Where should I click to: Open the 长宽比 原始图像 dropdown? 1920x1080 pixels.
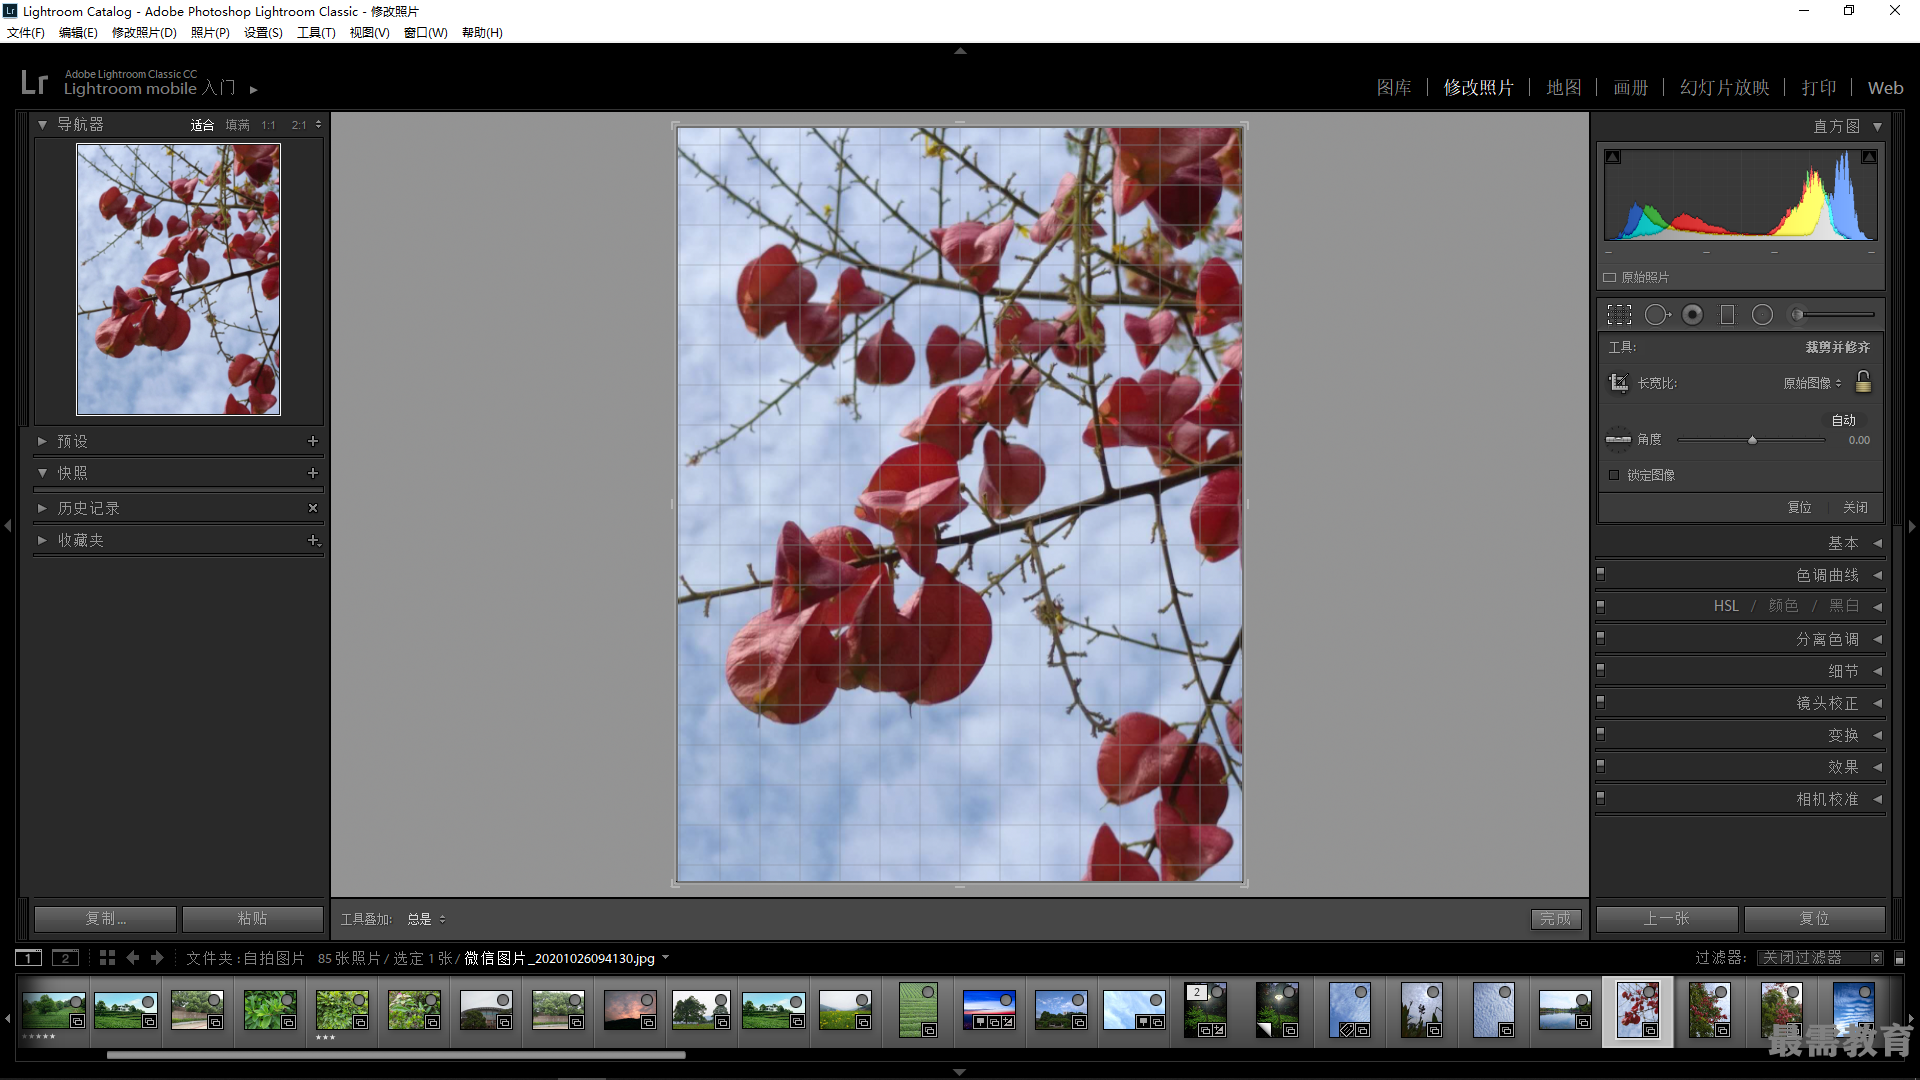pyautogui.click(x=1812, y=383)
